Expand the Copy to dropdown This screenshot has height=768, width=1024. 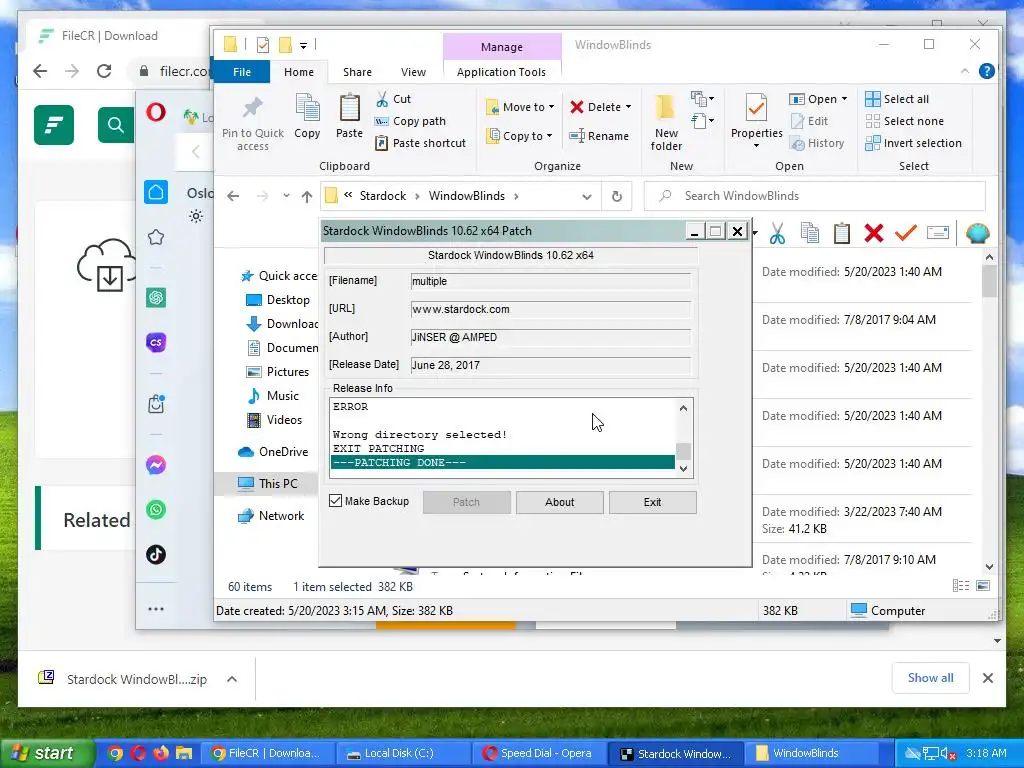[549, 136]
